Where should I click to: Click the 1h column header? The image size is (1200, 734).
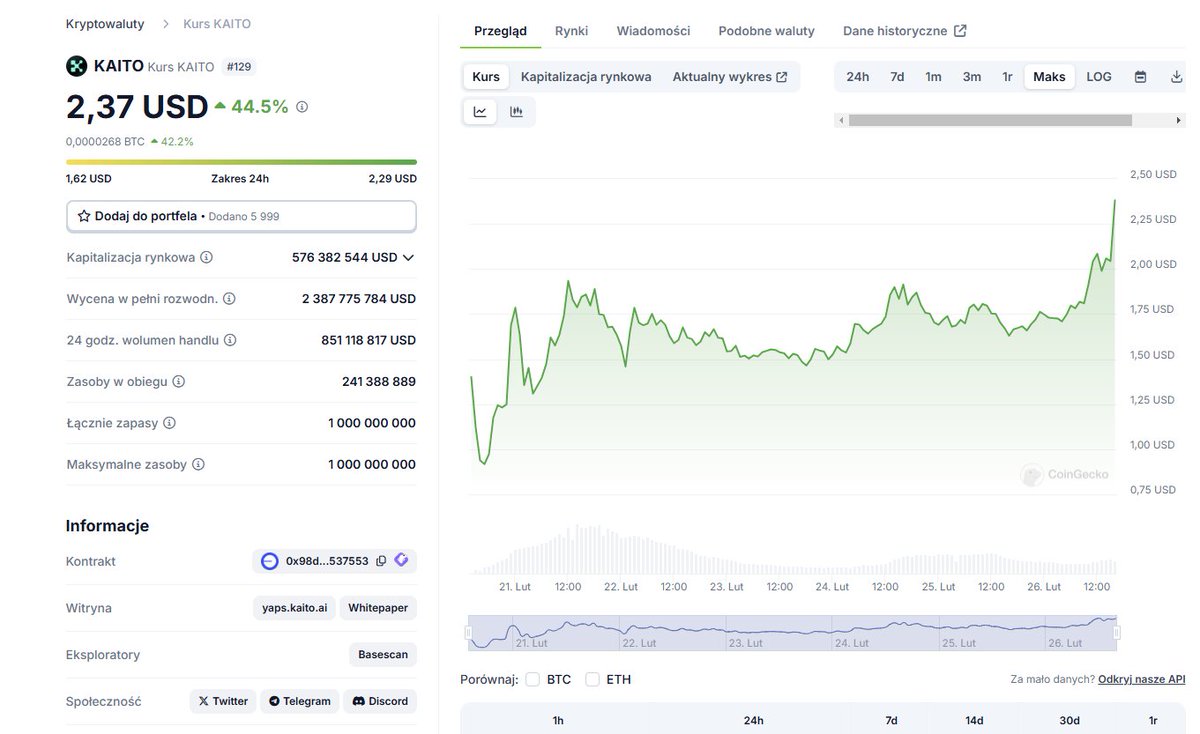pyautogui.click(x=558, y=720)
